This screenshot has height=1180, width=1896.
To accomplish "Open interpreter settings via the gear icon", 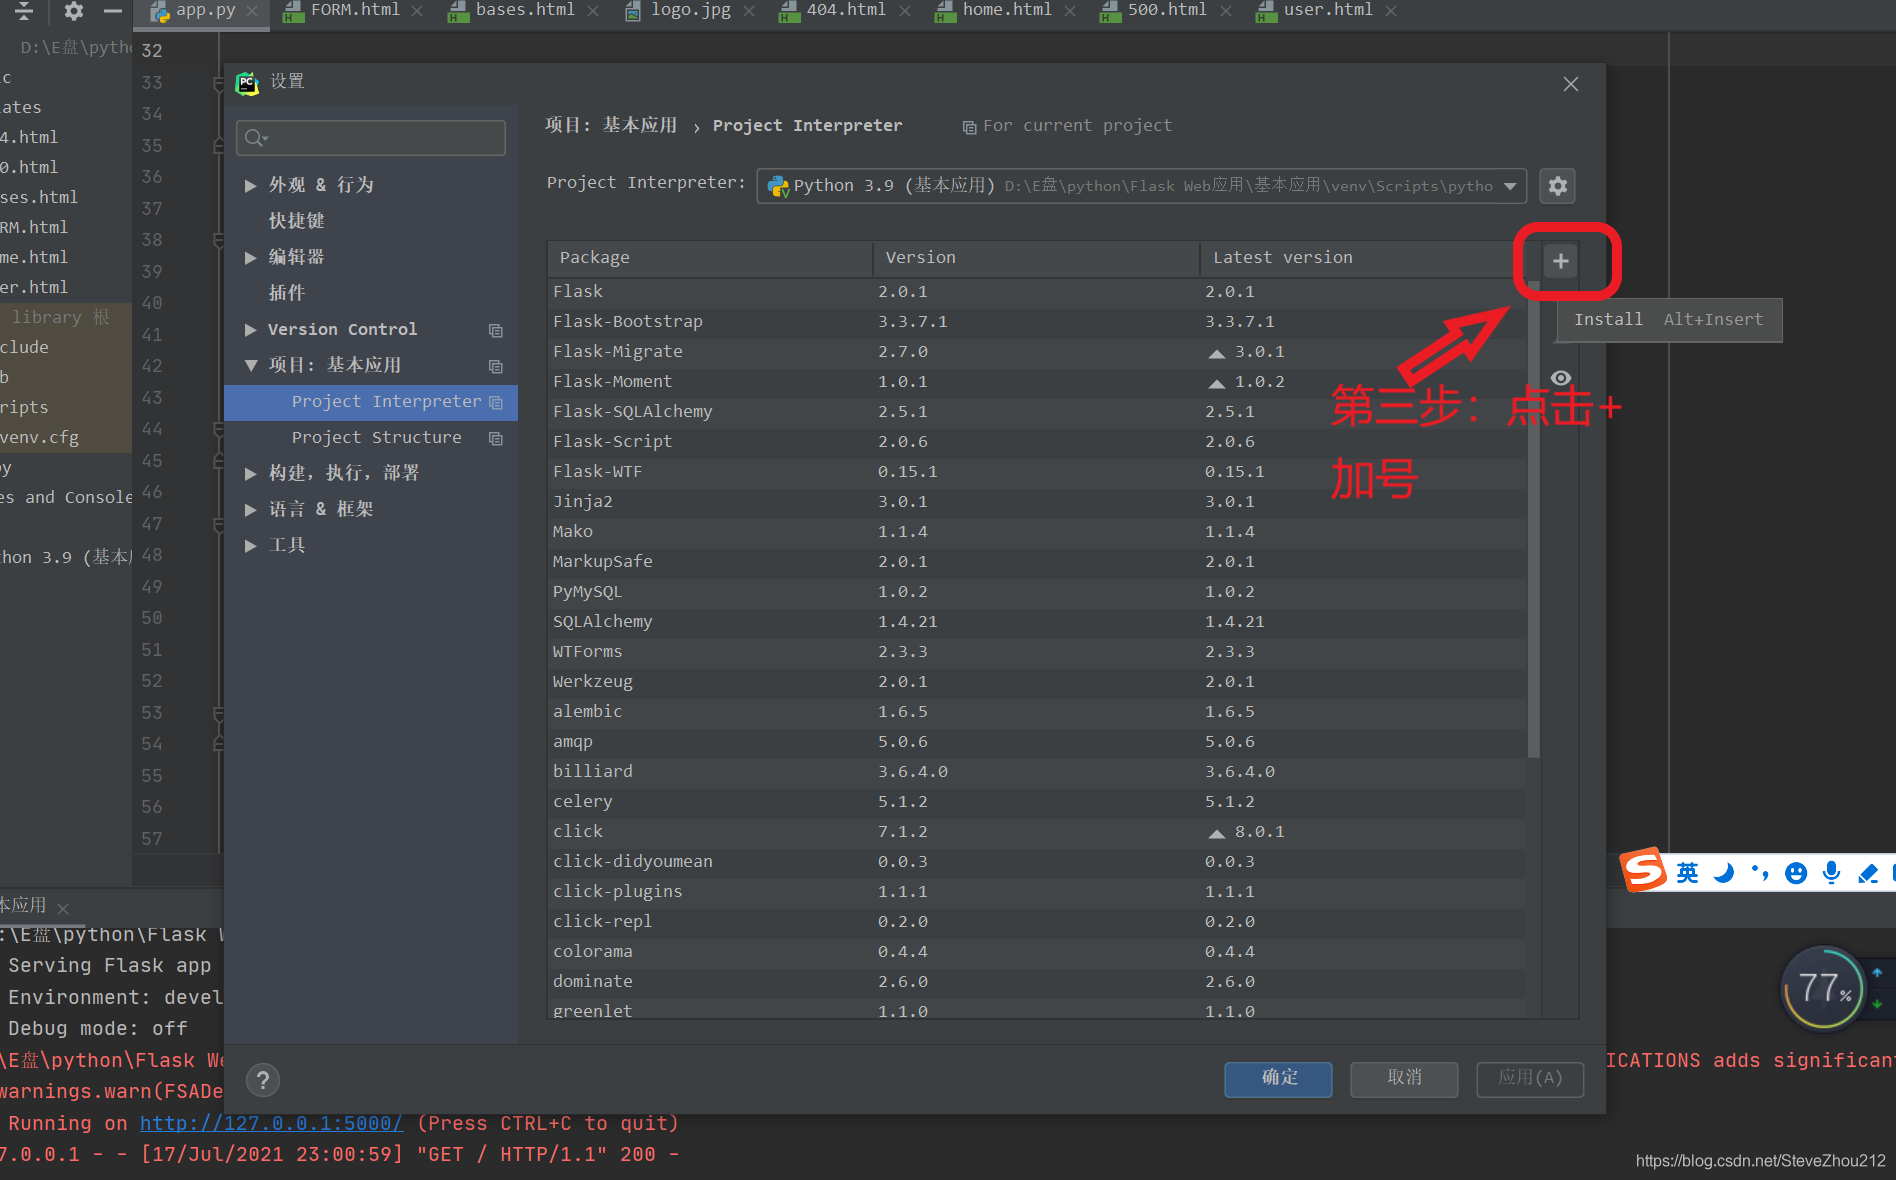I will pyautogui.click(x=1557, y=186).
